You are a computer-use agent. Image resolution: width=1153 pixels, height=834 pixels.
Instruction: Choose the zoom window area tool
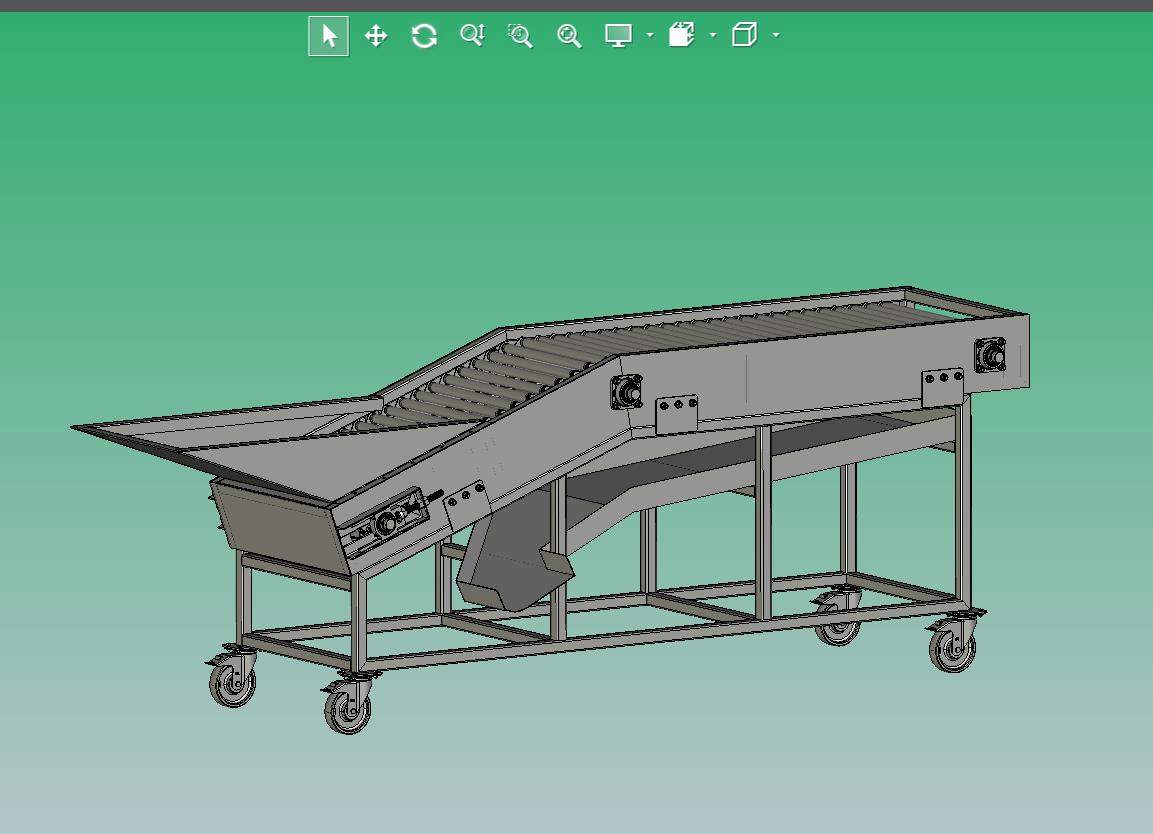(520, 35)
